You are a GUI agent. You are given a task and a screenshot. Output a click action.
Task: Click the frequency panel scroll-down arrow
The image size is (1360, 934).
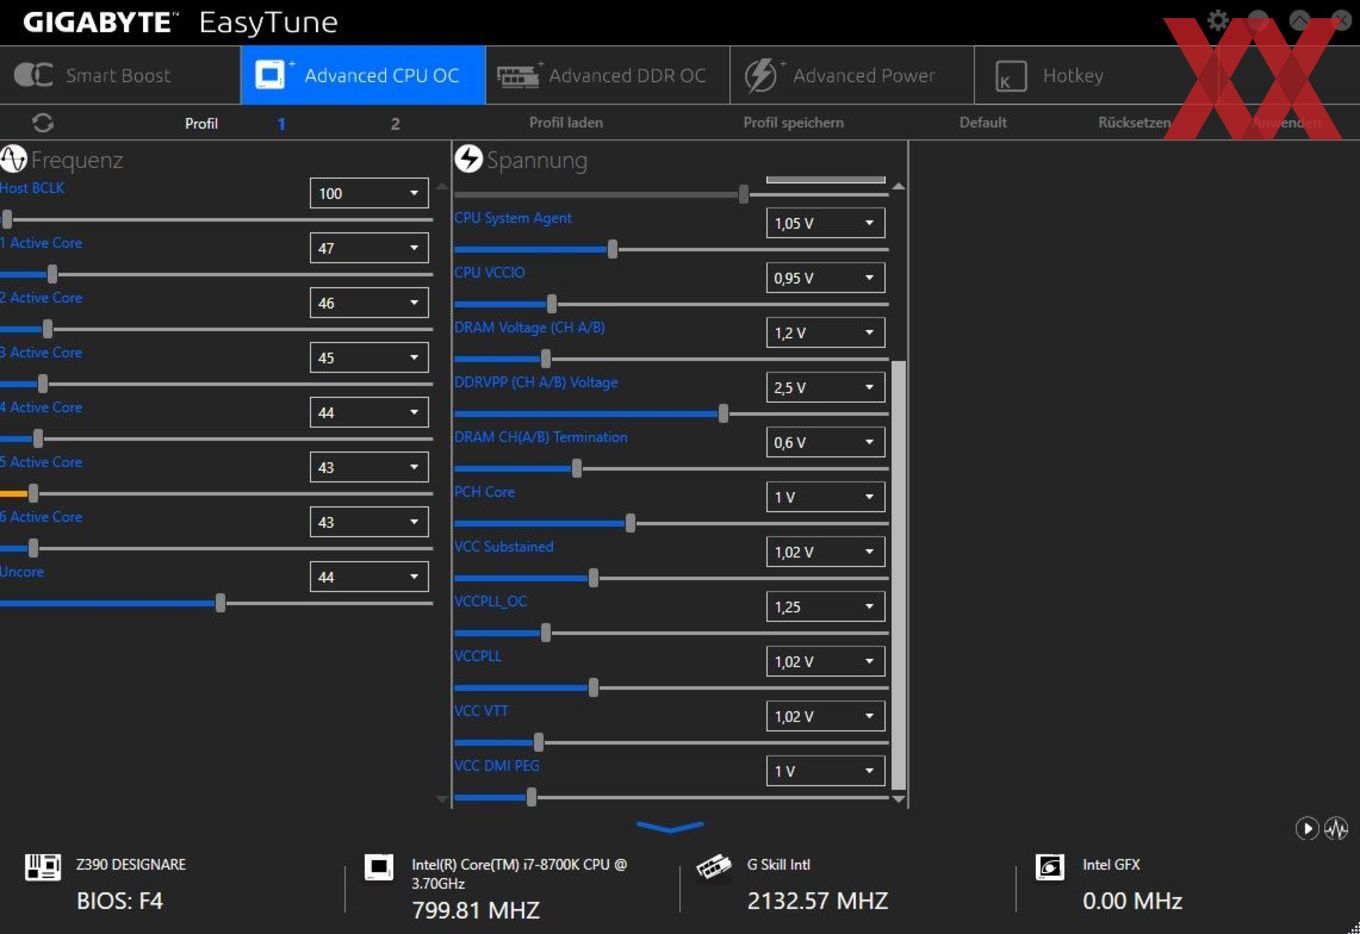(442, 799)
